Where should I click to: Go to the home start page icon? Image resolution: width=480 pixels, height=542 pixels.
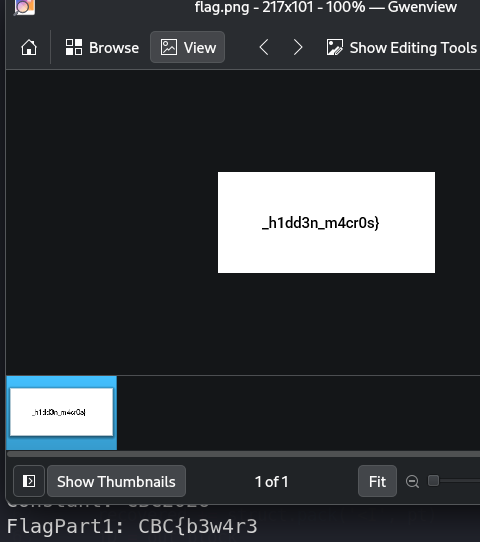coord(29,47)
